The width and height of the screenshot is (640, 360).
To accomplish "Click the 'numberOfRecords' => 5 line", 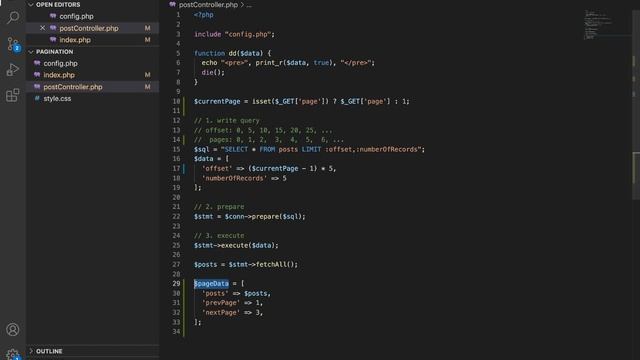I will (244, 178).
